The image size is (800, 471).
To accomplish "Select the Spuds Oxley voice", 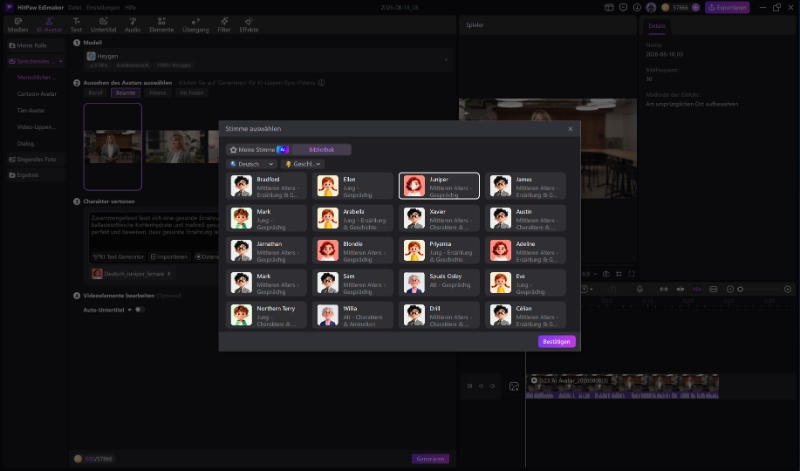I will [439, 283].
